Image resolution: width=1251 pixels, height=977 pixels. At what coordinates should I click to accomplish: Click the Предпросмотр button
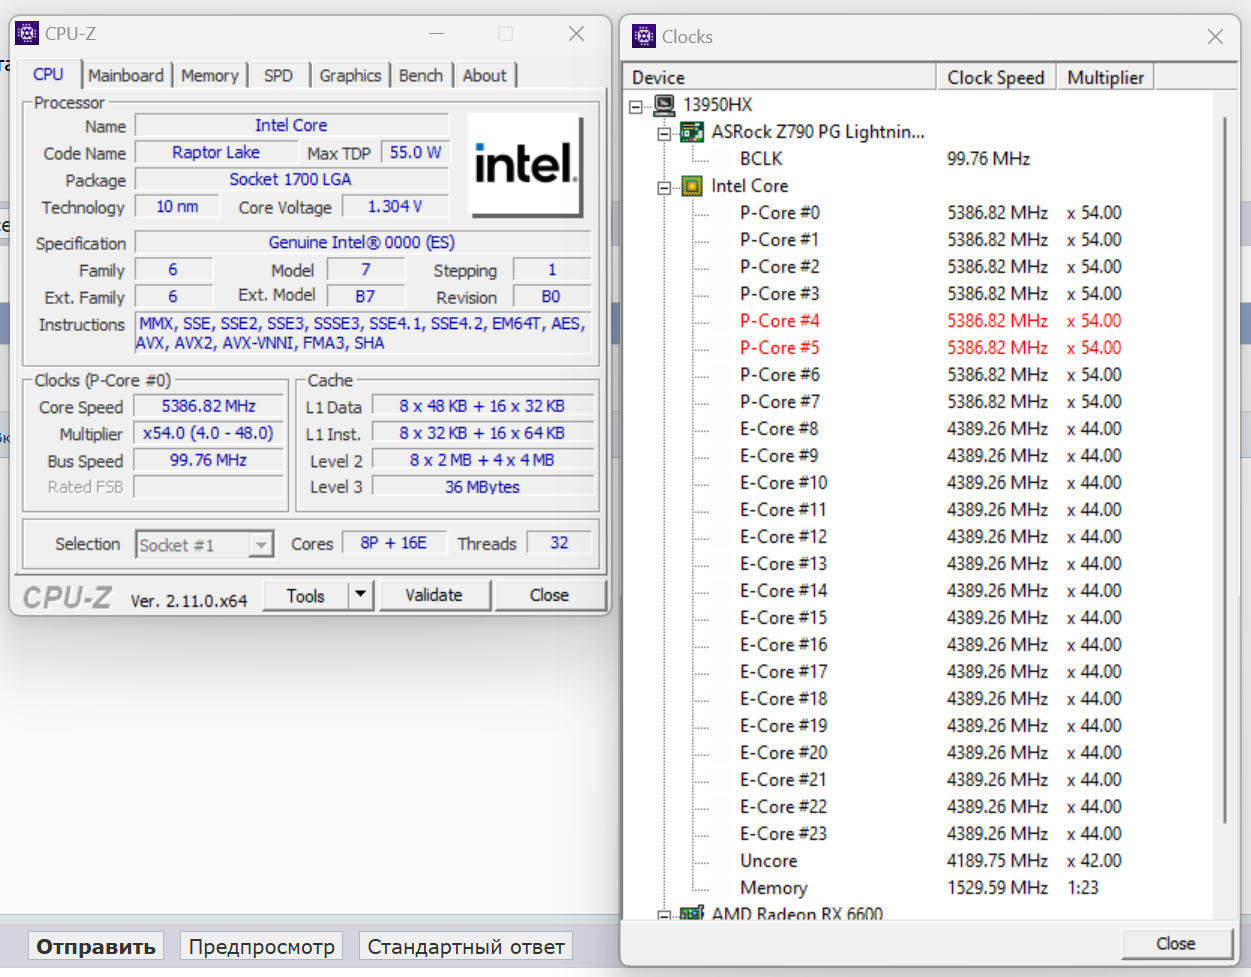(262, 946)
